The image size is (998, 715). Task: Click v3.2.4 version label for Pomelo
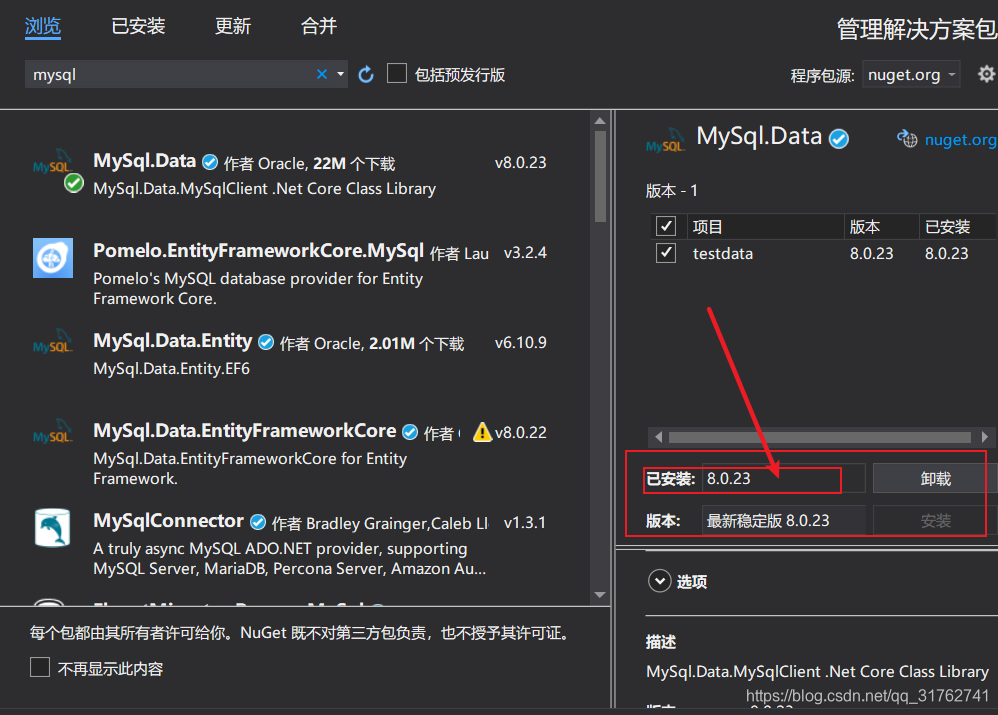pyautogui.click(x=524, y=252)
